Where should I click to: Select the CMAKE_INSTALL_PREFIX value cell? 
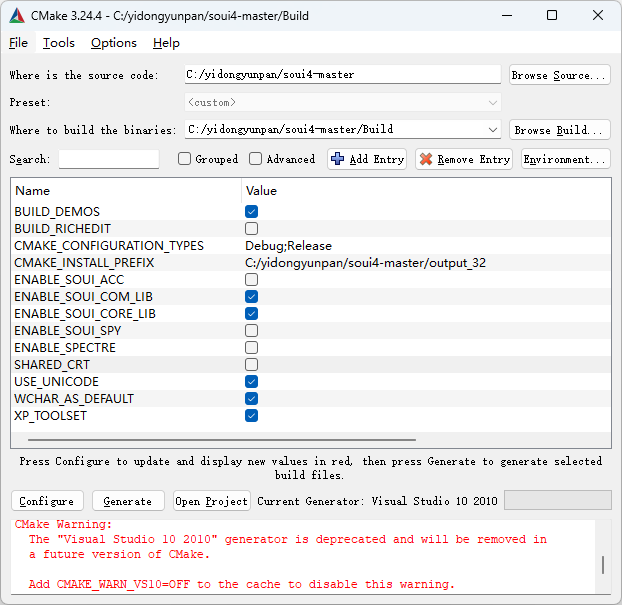(400, 263)
